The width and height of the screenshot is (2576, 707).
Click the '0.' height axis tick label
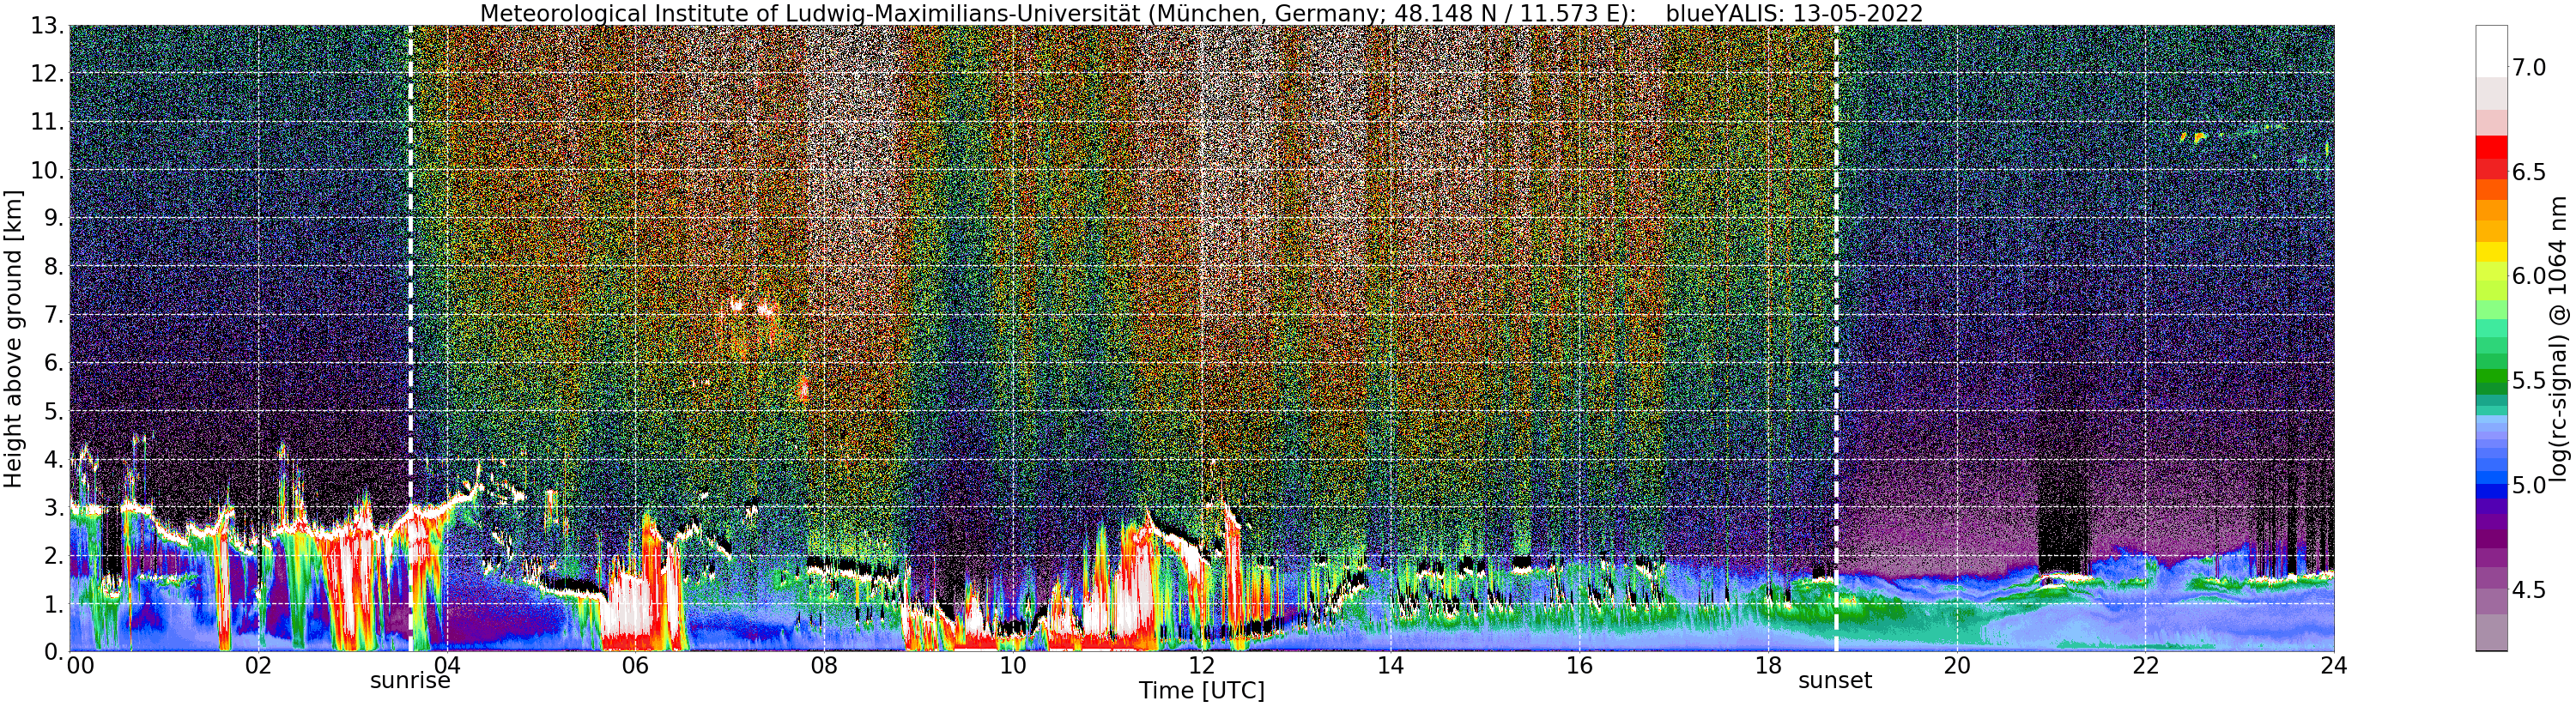[x=54, y=652]
